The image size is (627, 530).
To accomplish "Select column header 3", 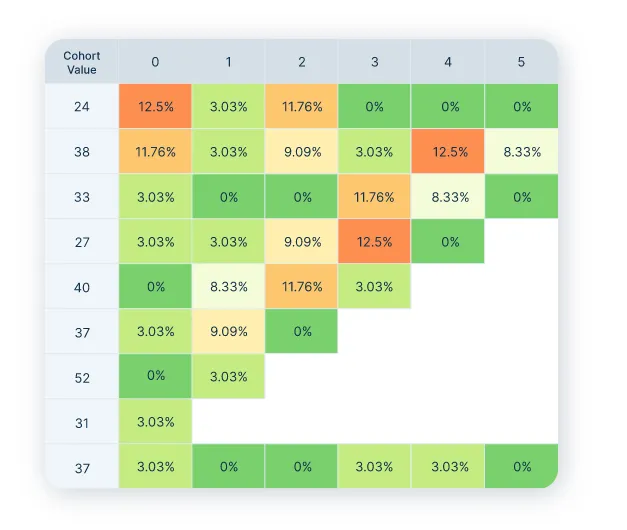I will [x=375, y=62].
